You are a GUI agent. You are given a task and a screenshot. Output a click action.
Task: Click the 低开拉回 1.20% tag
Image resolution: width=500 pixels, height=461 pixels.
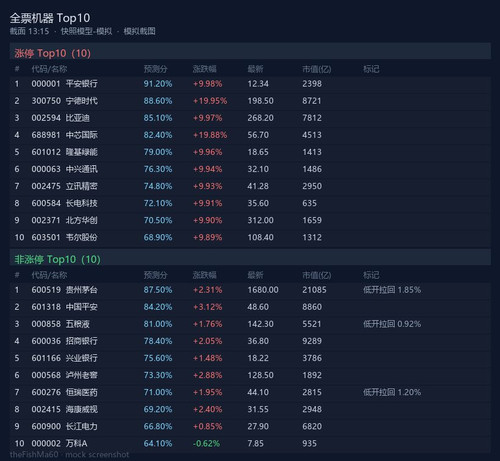[392, 392]
